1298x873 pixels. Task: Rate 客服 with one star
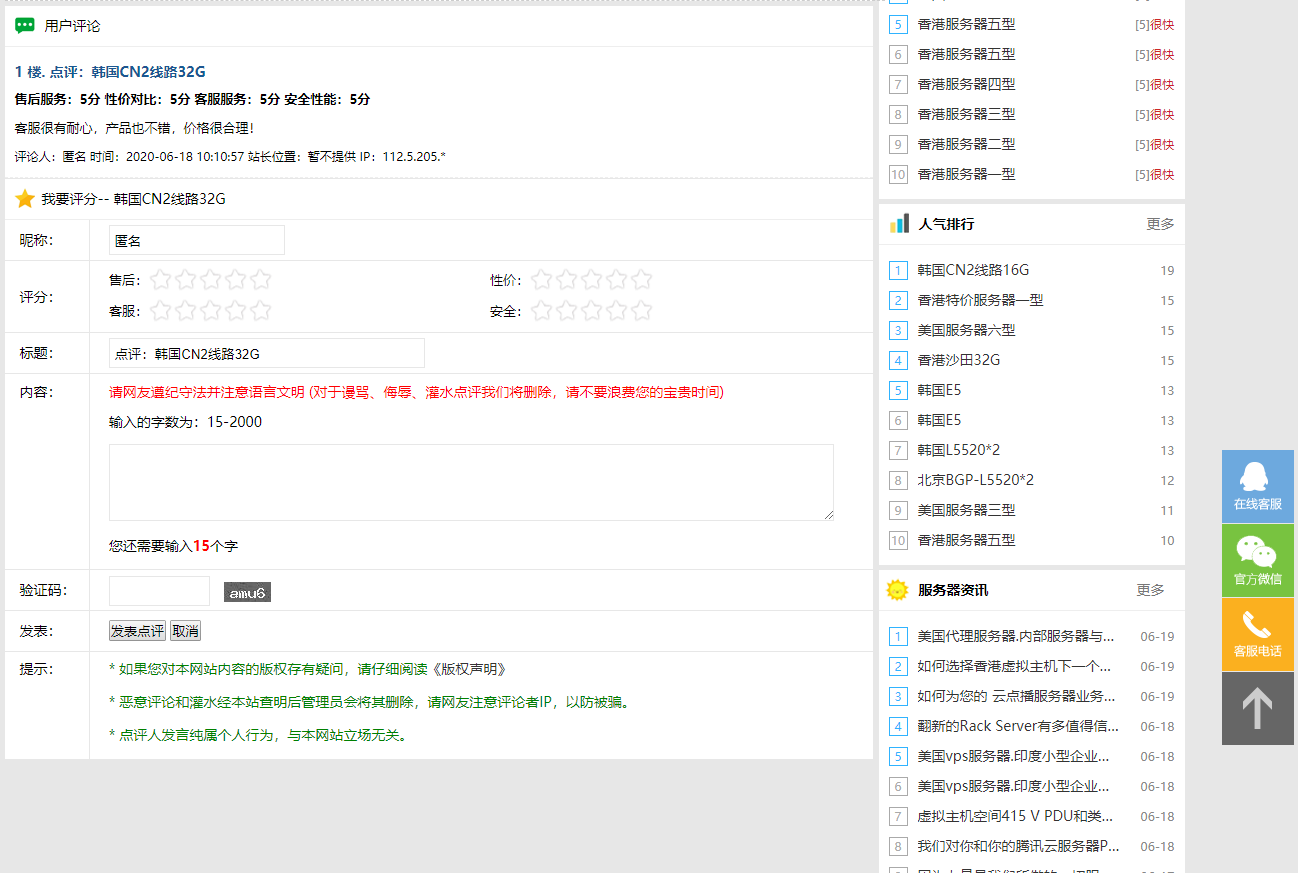point(161,311)
